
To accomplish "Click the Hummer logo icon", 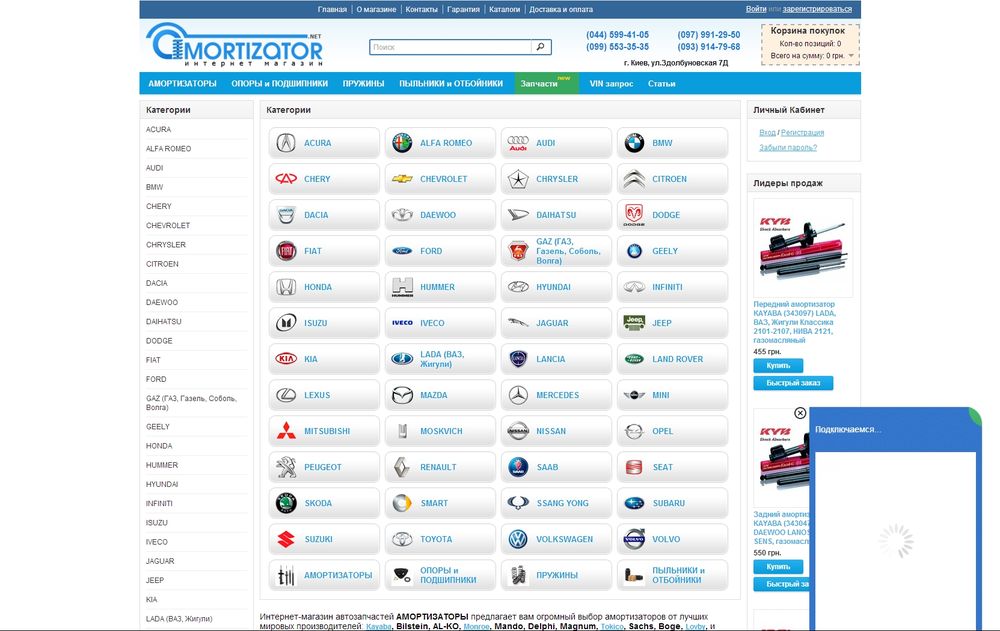I will coord(402,287).
